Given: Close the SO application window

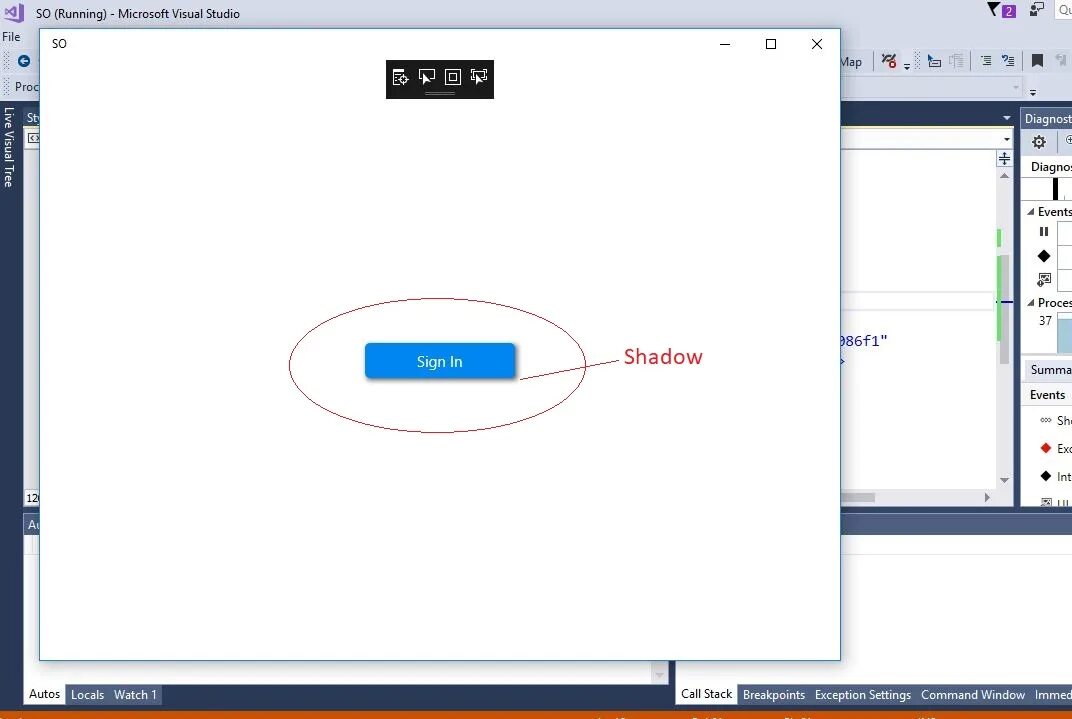Looking at the screenshot, I should [x=816, y=44].
